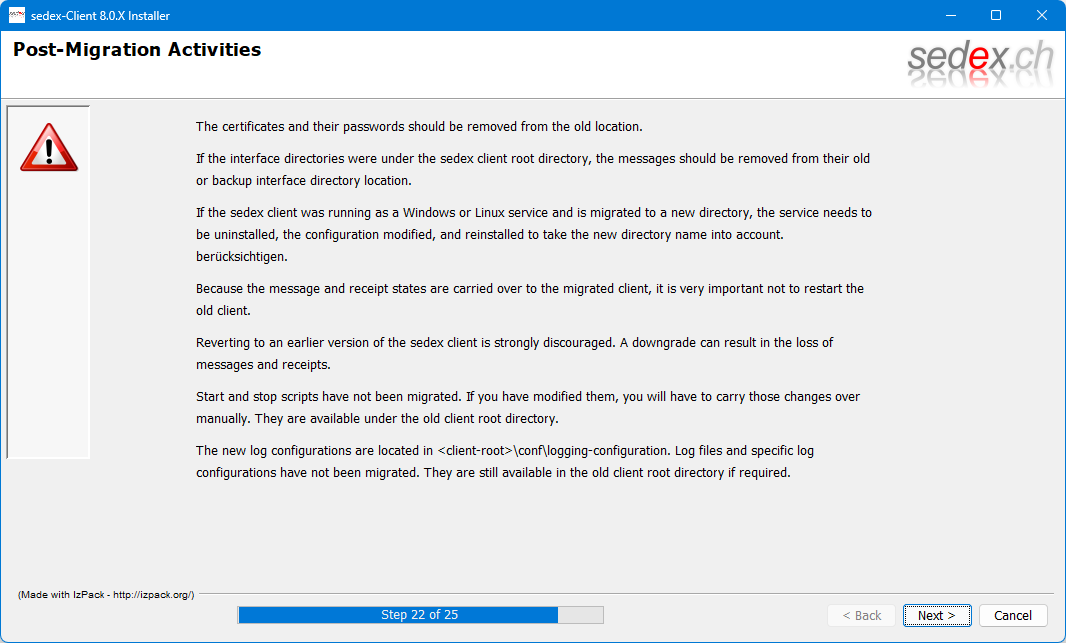Open the Made with IzPack link text
This screenshot has height=643, width=1066.
[106, 594]
